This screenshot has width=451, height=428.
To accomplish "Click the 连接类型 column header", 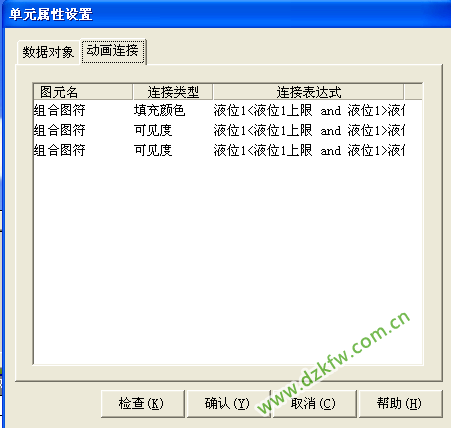I will tap(173, 92).
